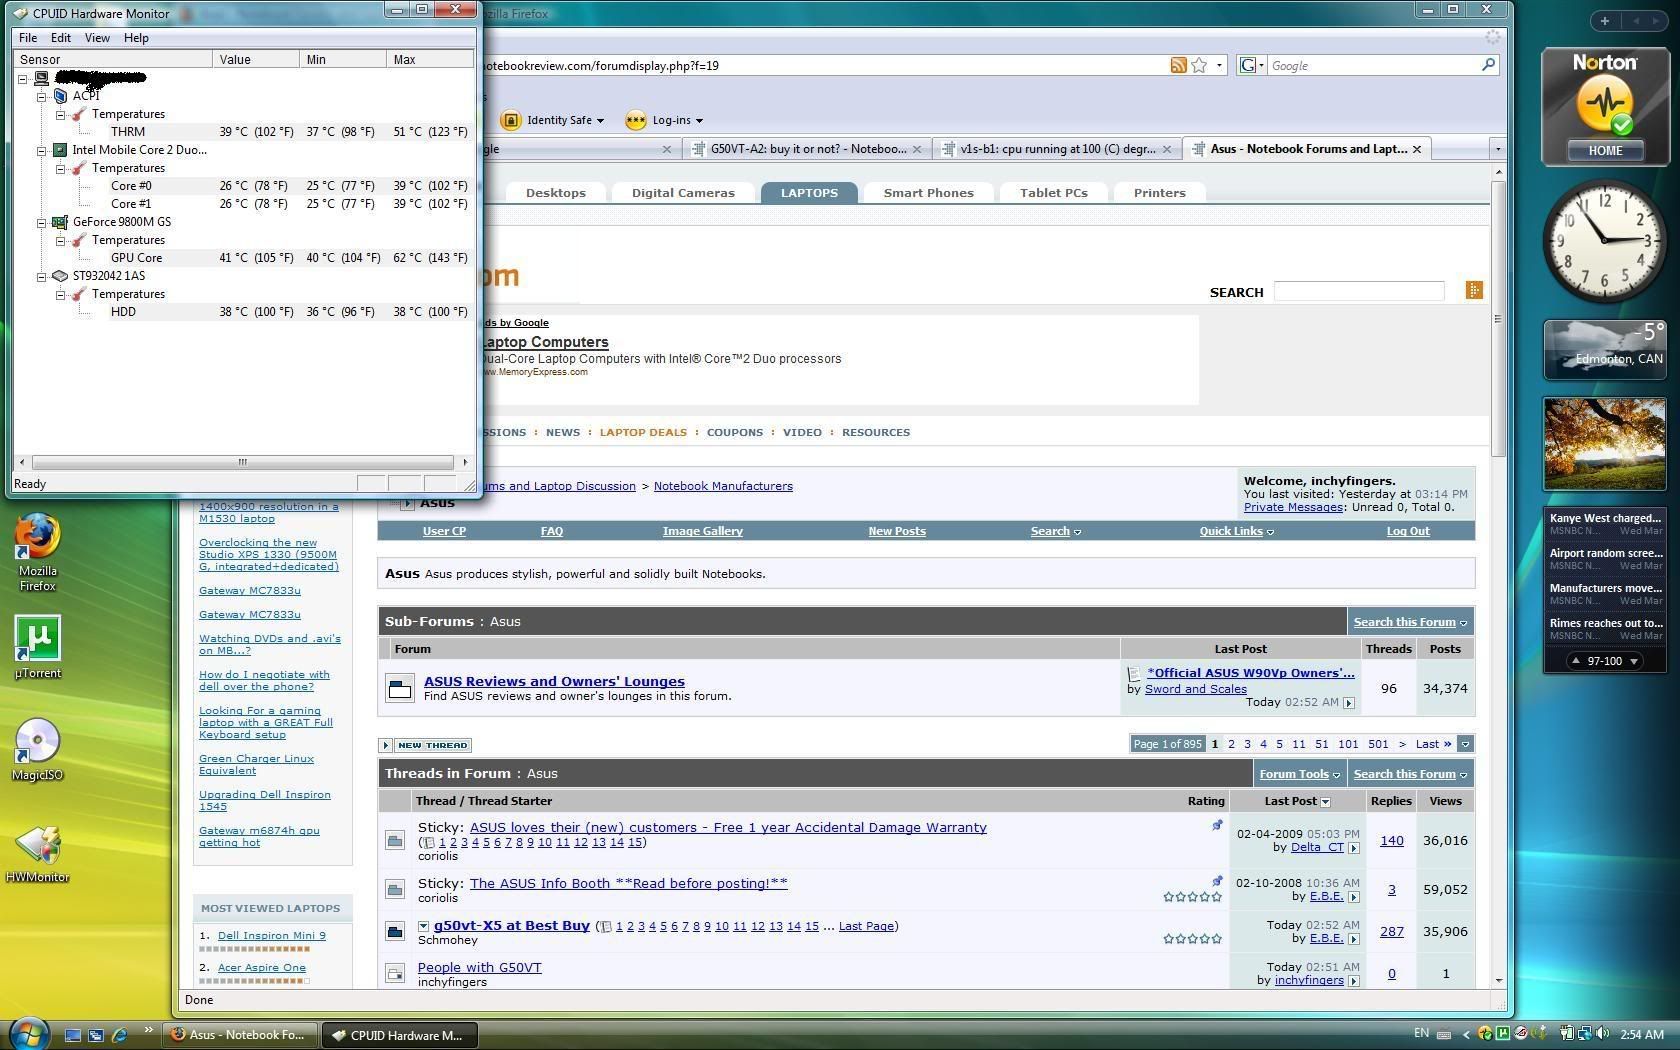Click the g50vt-X5 thread status icon
1680x1050 pixels.
tap(395, 931)
